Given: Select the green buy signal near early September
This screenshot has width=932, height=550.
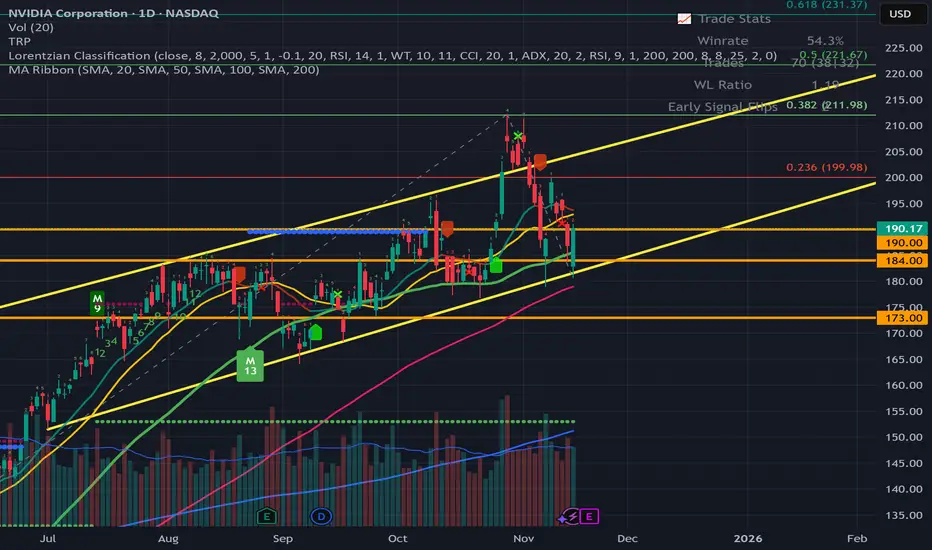Looking at the screenshot, I should (316, 332).
